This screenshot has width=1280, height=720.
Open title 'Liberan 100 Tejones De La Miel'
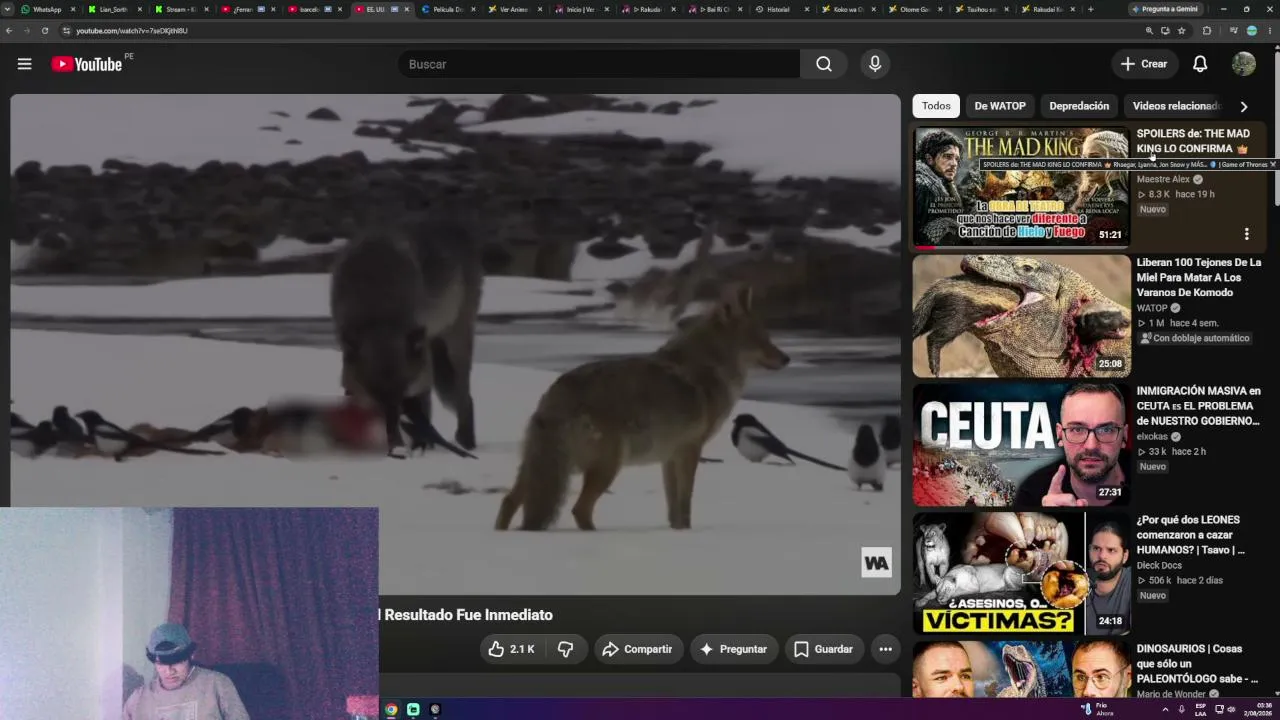[1199, 277]
